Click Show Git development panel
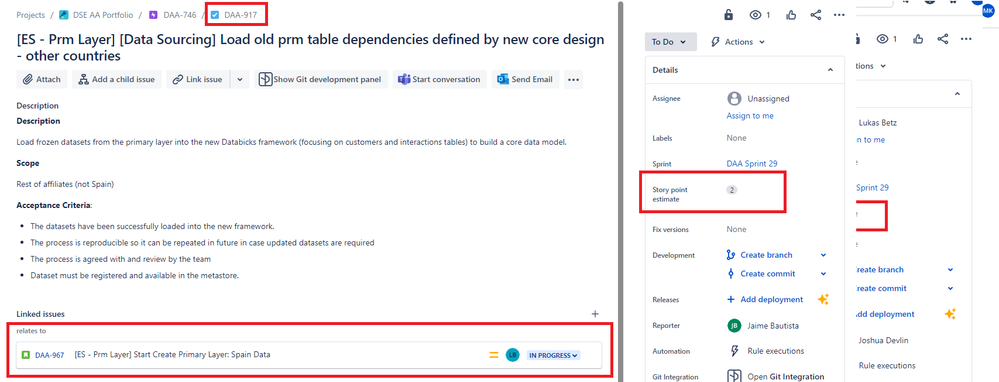This screenshot has height=382, width=999. tap(321, 80)
